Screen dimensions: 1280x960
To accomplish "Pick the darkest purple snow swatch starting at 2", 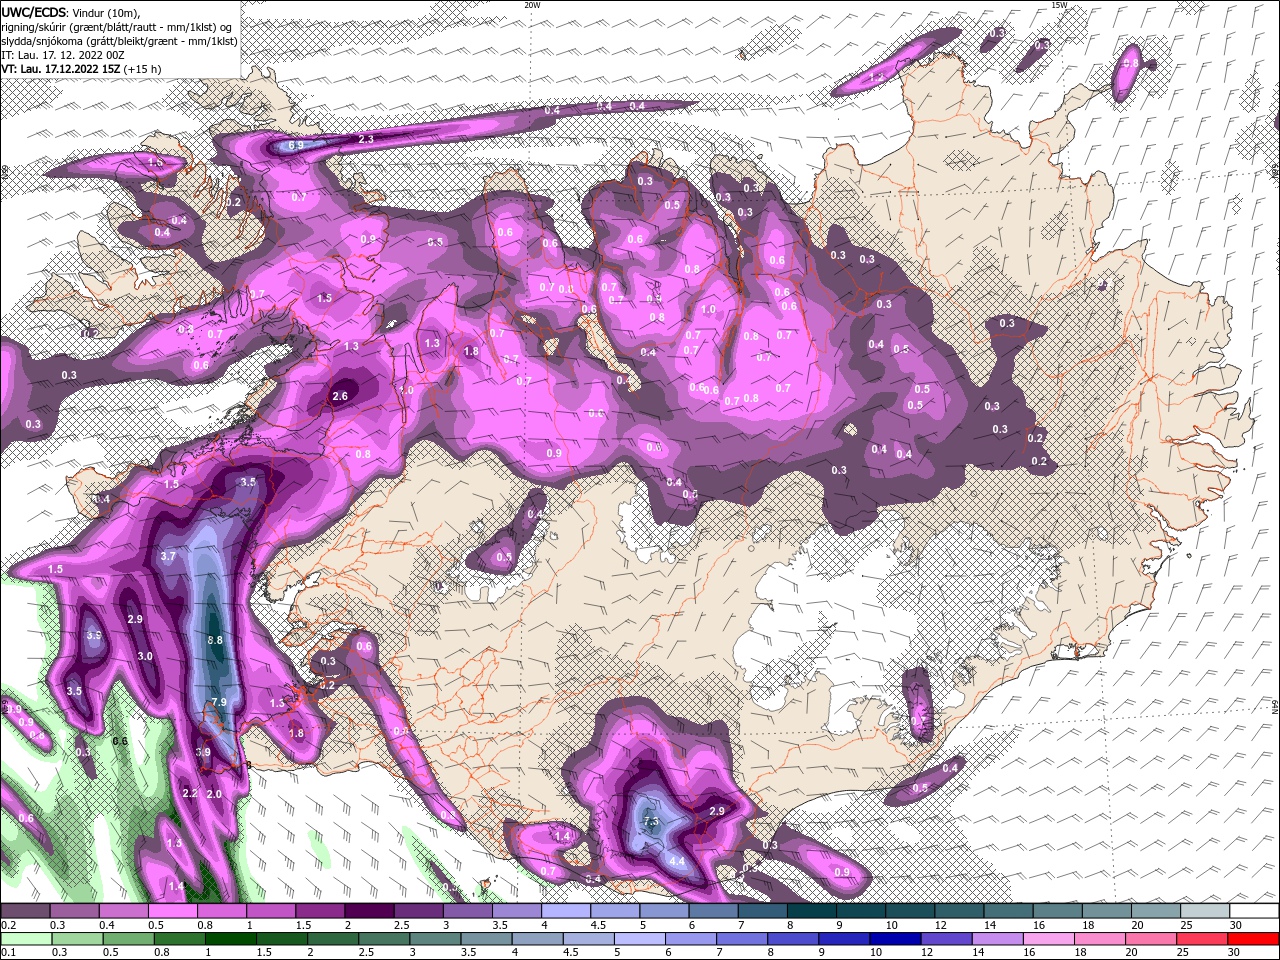I will tap(369, 911).
